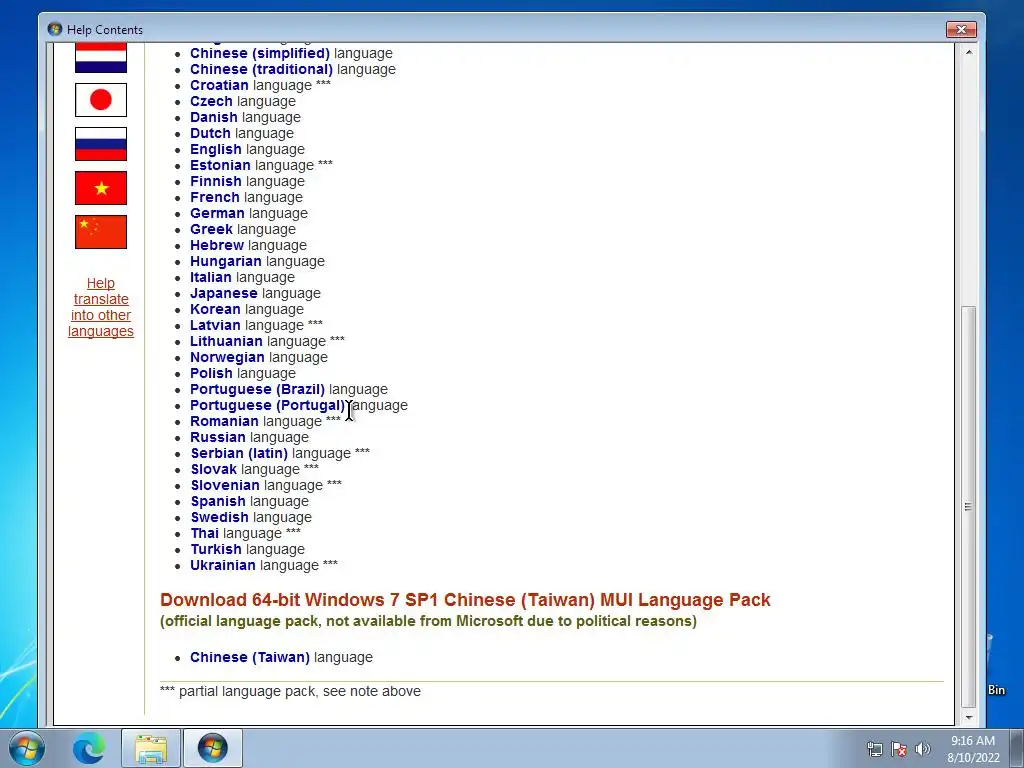Open the Chinese (Taiwan) language link
Image resolution: width=1024 pixels, height=768 pixels.
[249, 657]
